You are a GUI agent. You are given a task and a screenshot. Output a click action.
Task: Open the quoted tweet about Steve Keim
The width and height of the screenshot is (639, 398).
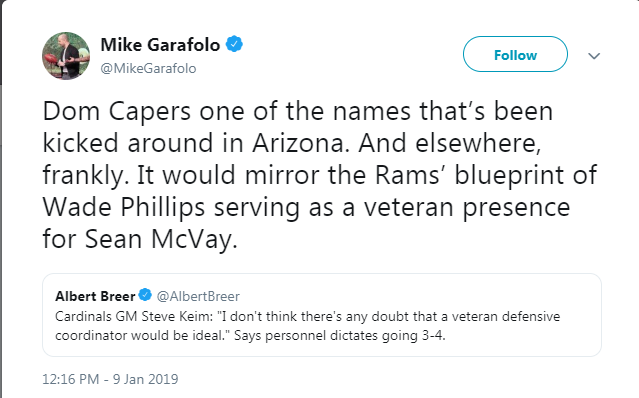pos(322,315)
